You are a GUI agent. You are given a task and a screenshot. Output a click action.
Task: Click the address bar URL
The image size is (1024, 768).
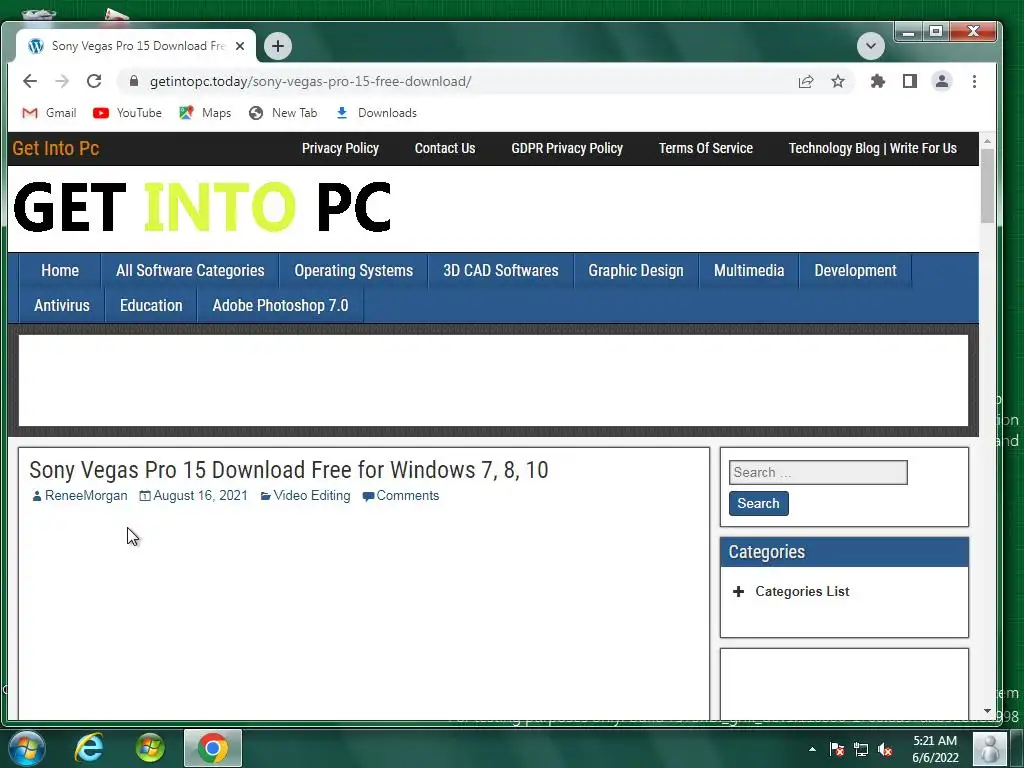coord(311,81)
